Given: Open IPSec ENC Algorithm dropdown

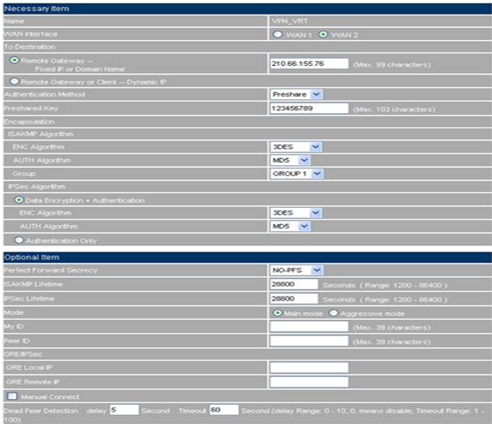Looking at the screenshot, I should (296, 213).
